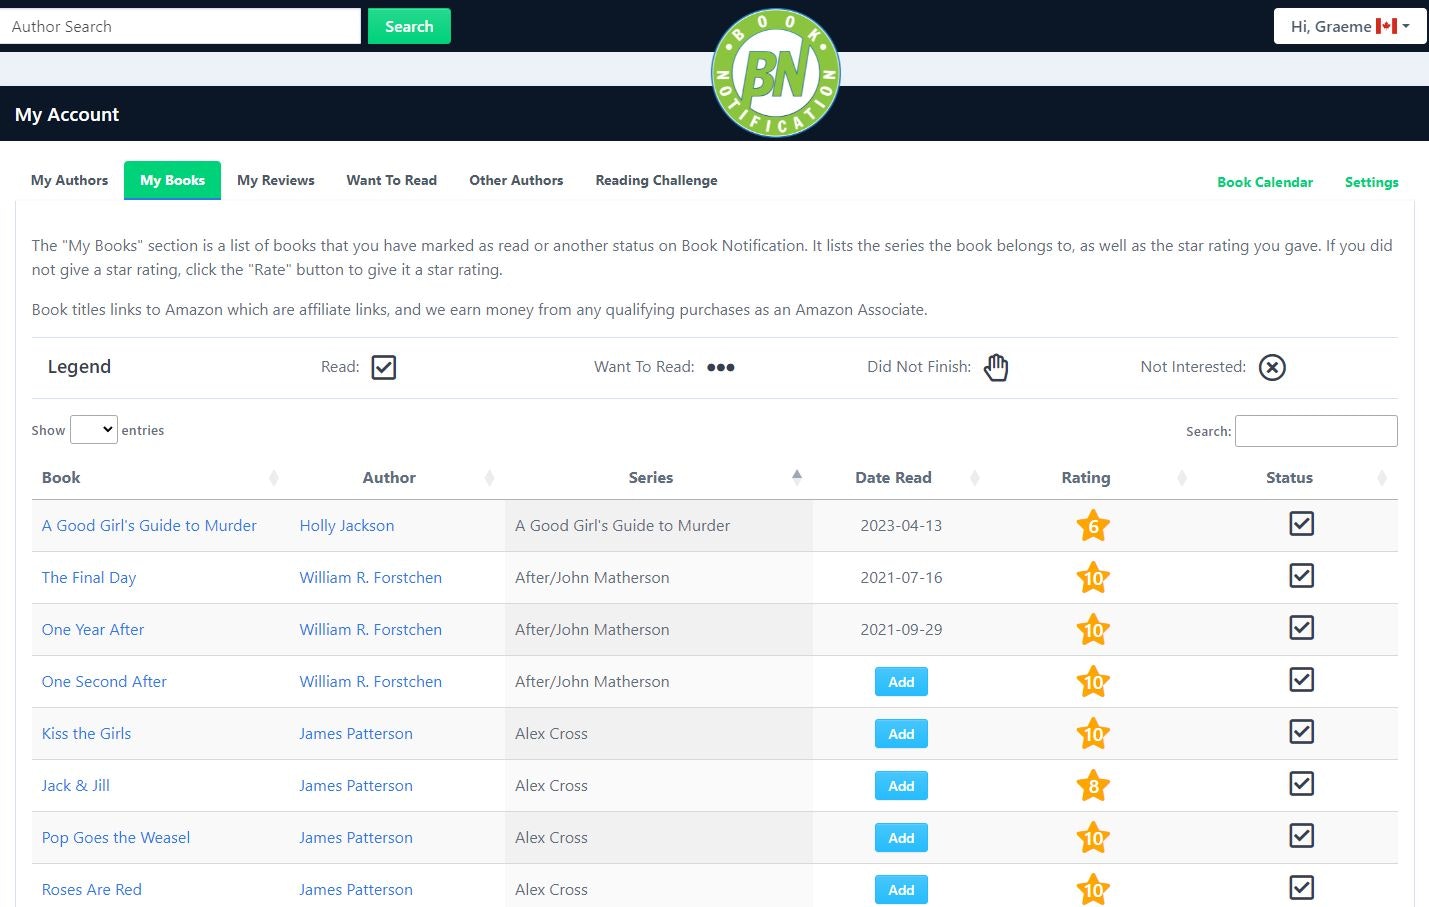Open the Kiss the Girls book link
The image size is (1429, 907).
[x=86, y=734]
